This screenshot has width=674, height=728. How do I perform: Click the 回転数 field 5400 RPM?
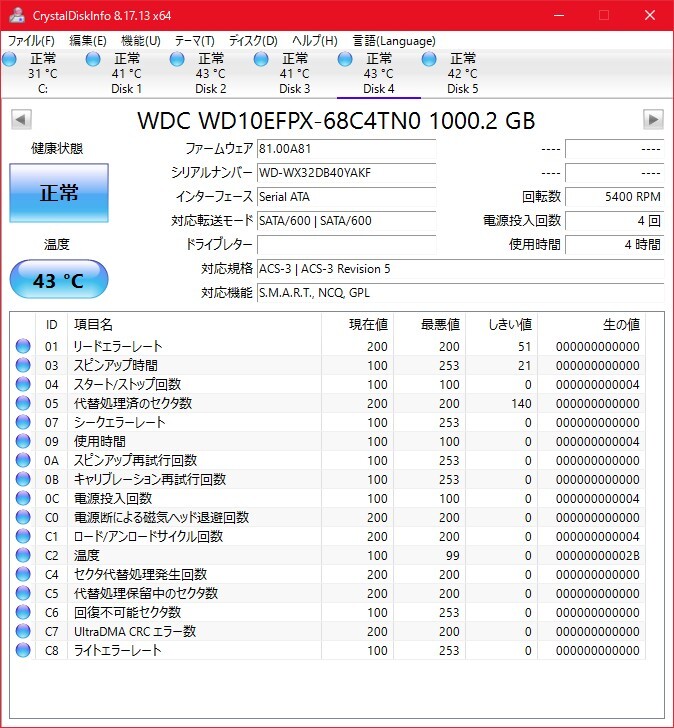pos(615,197)
